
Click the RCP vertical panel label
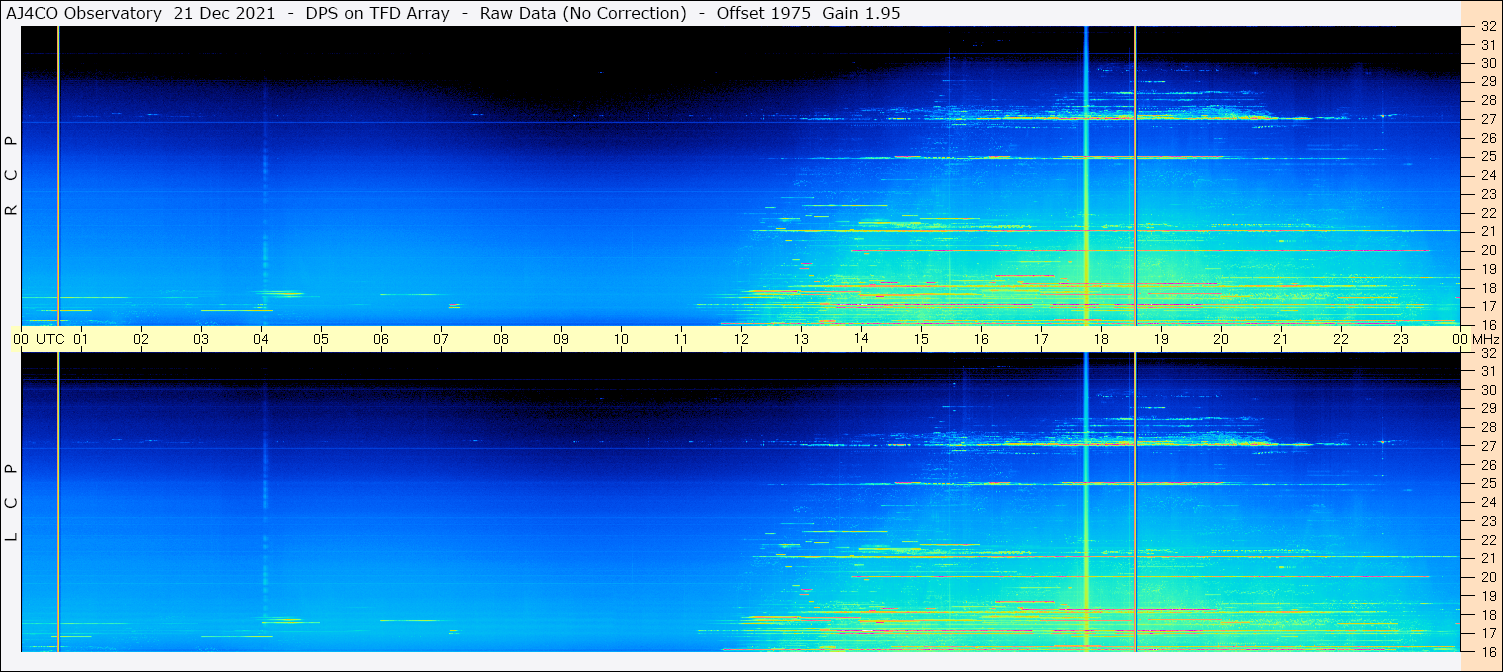12,176
